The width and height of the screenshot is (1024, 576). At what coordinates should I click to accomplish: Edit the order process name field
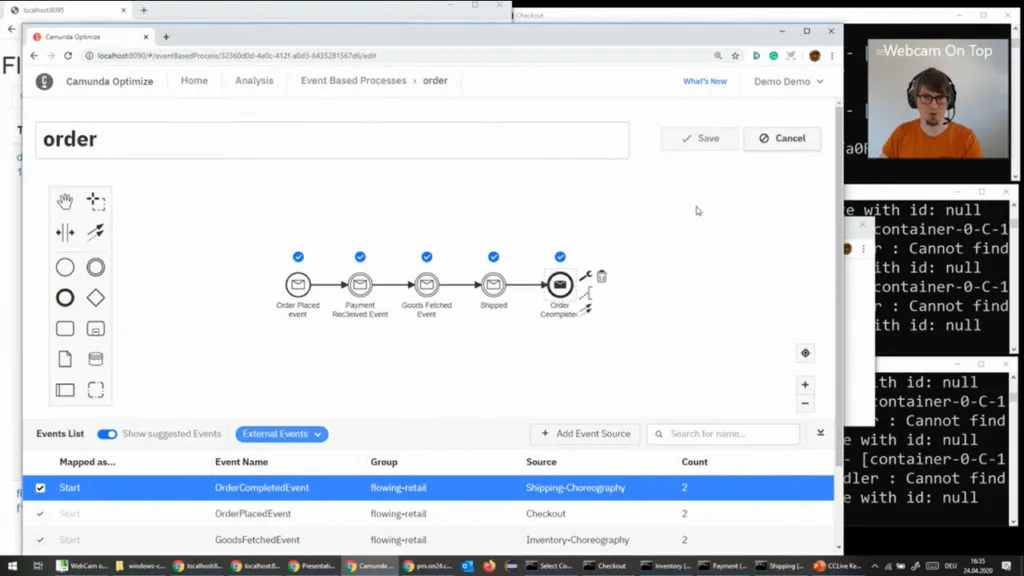[x=332, y=140]
